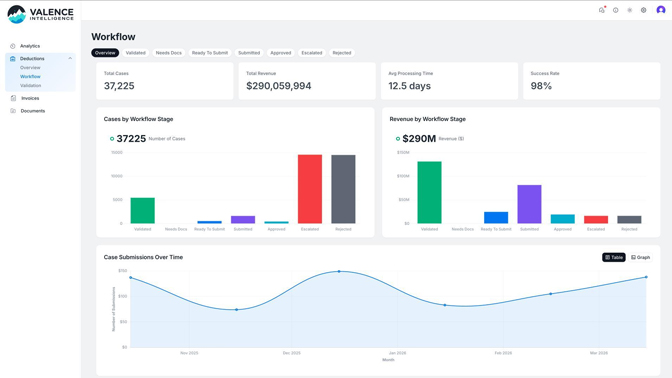This screenshot has height=378, width=672.
Task: Switch to the Needs Docs tab
Action: click(168, 53)
